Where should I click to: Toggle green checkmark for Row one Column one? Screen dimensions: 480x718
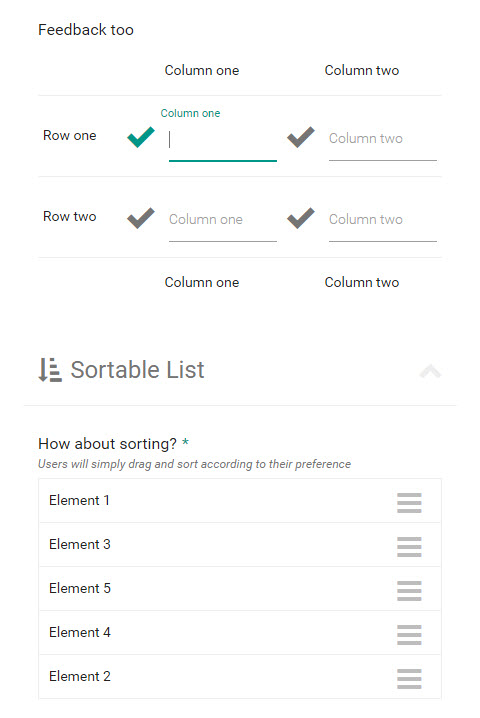[x=141, y=137]
